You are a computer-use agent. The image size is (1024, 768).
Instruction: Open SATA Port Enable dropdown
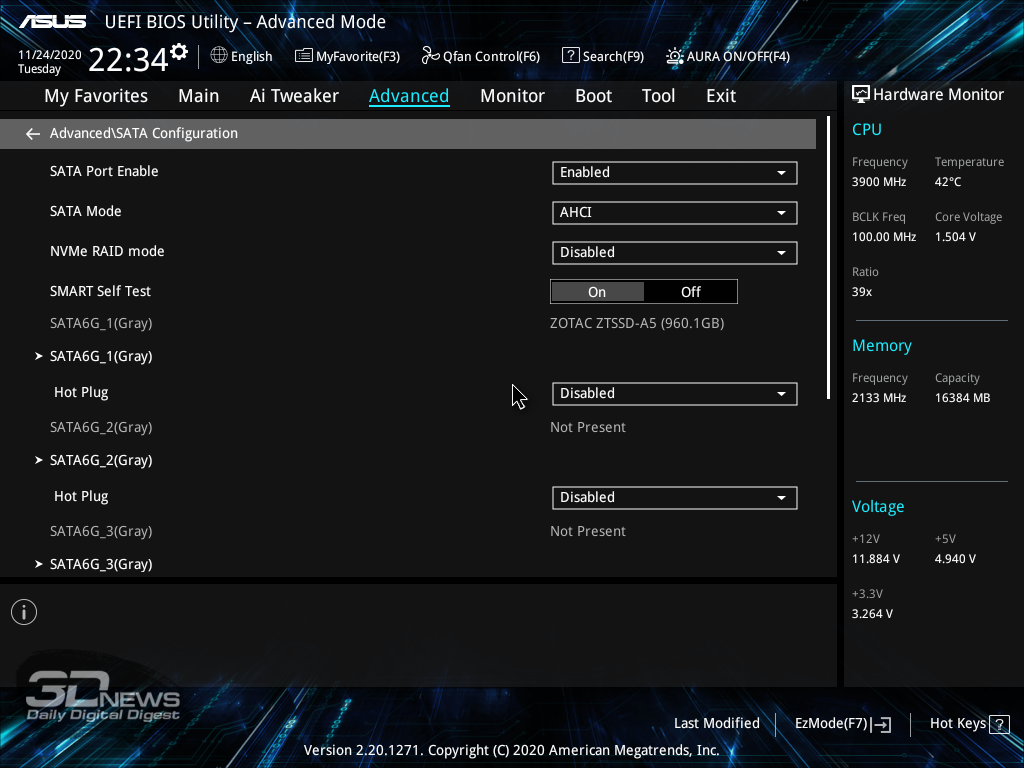(675, 173)
